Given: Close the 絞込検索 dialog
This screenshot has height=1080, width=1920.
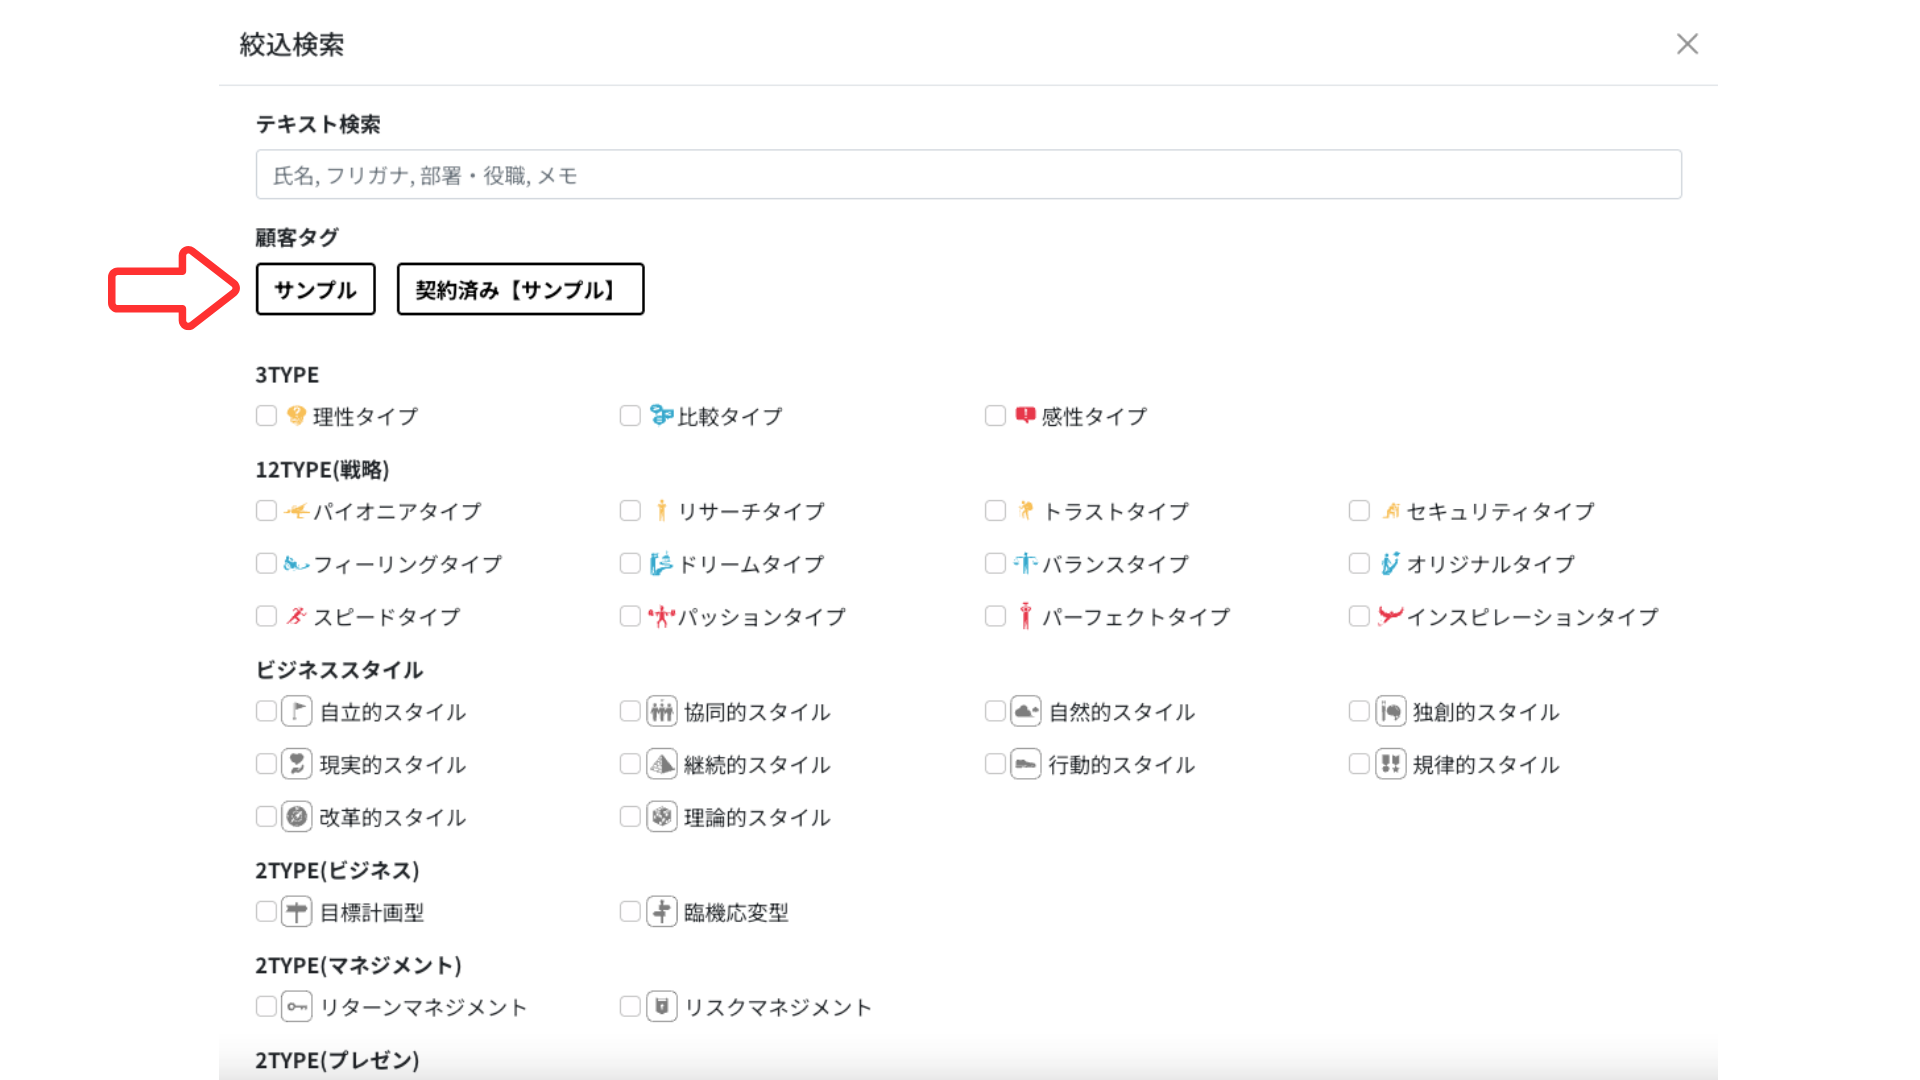Looking at the screenshot, I should pos(1687,44).
